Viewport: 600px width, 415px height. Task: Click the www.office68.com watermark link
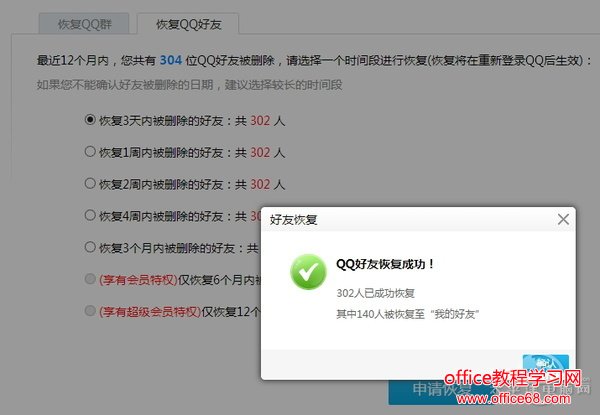pyautogui.click(x=514, y=399)
